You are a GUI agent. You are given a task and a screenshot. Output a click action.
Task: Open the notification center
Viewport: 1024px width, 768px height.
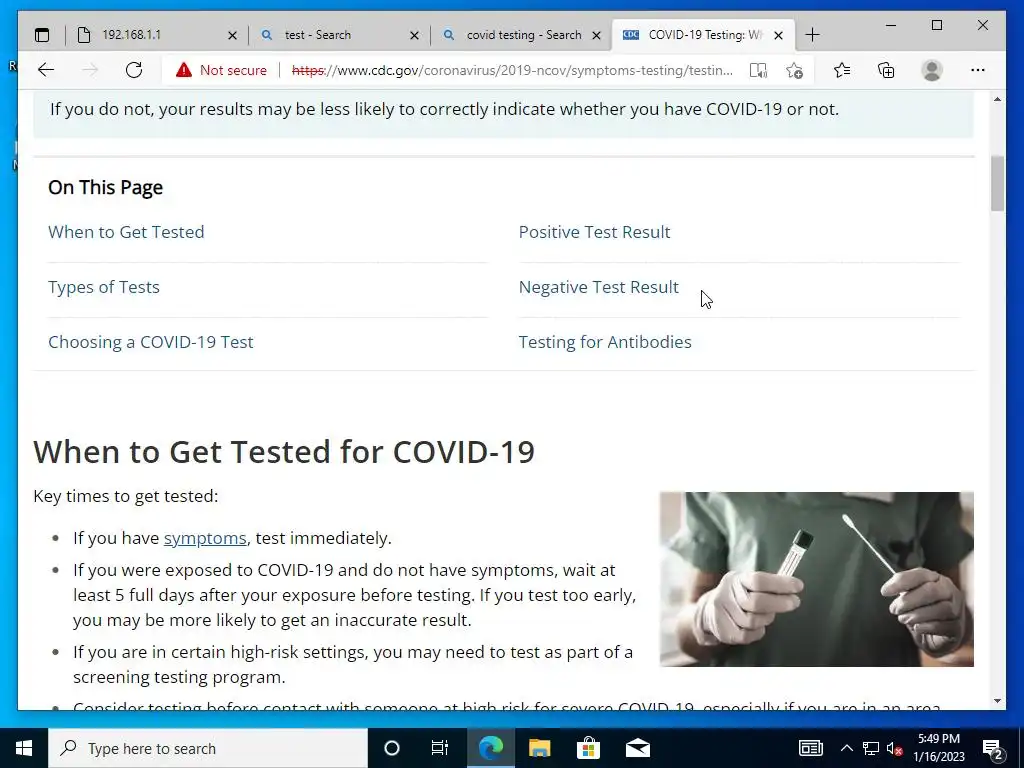993,748
